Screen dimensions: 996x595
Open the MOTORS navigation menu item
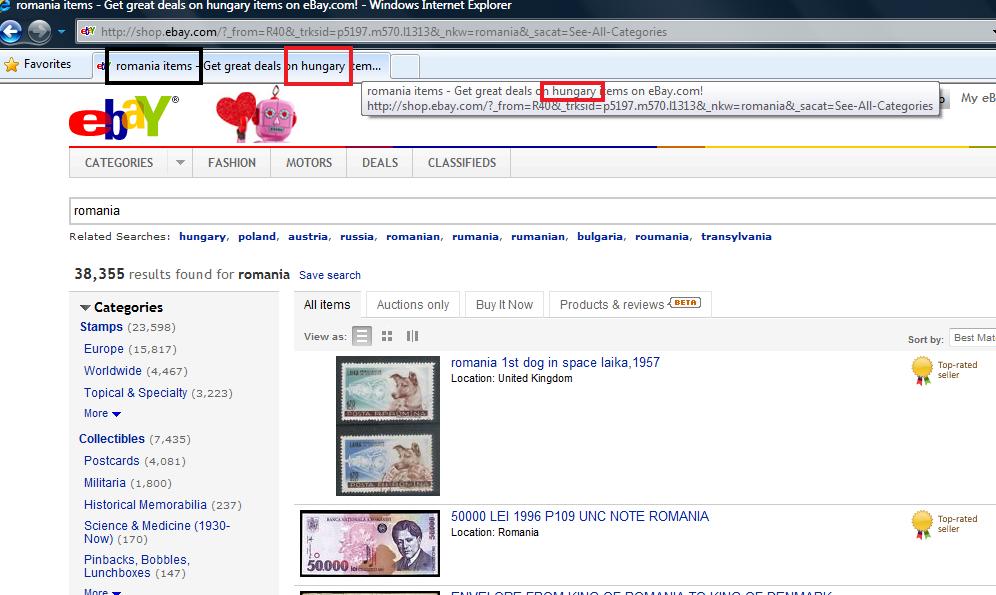tap(309, 163)
